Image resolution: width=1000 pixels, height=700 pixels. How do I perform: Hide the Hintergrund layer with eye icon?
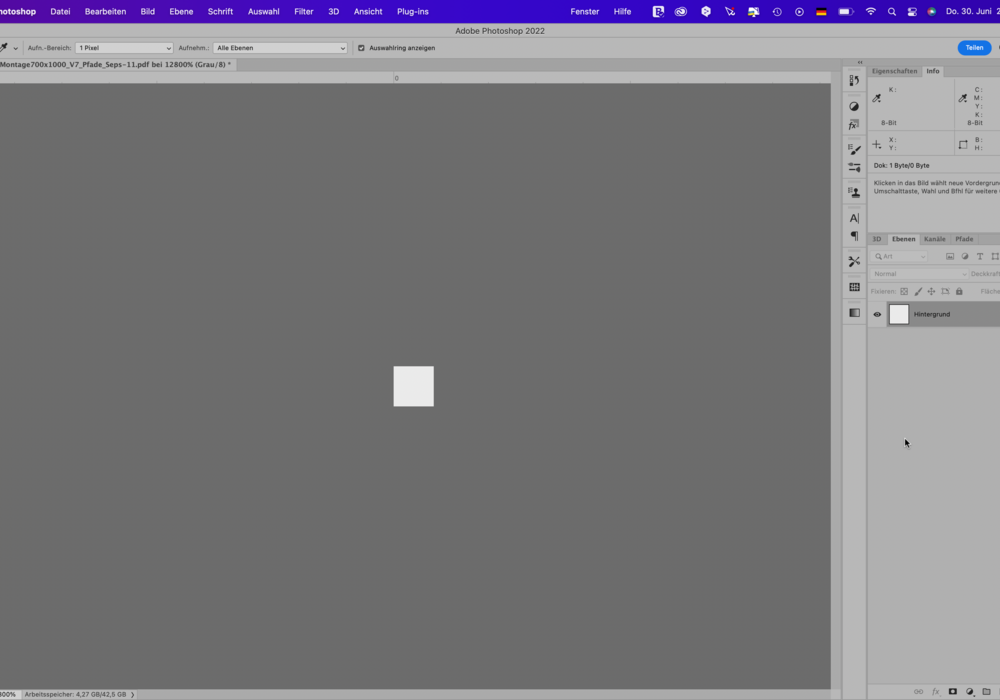pyautogui.click(x=877, y=314)
